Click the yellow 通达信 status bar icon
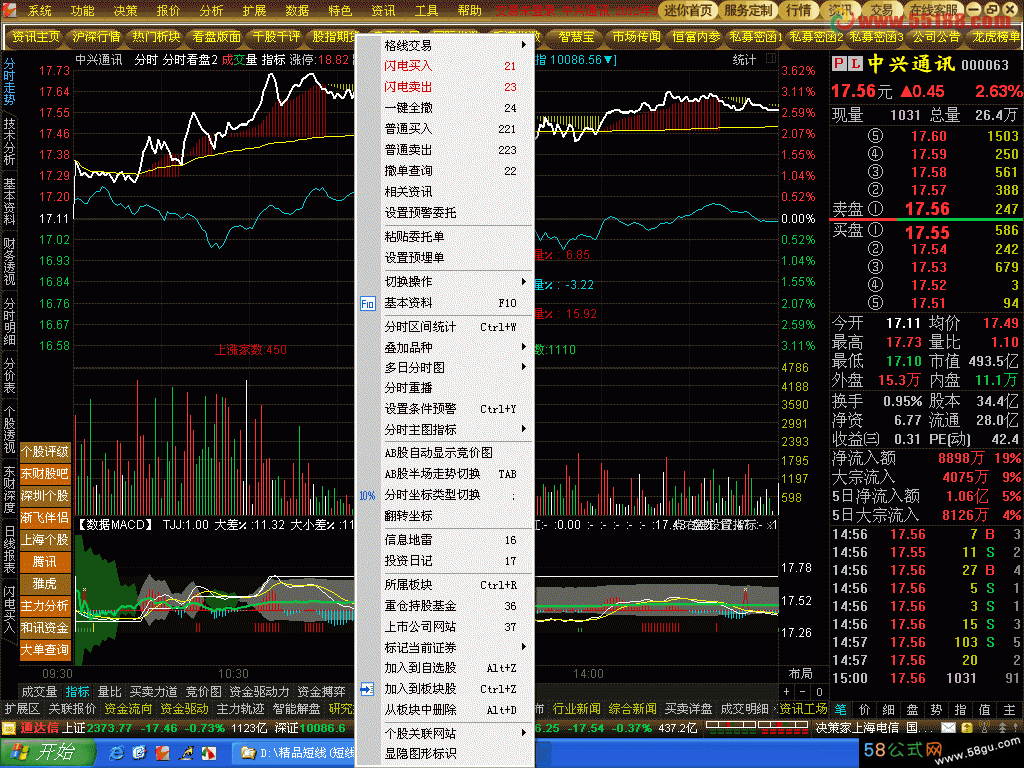This screenshot has width=1024, height=768. [x=9, y=728]
